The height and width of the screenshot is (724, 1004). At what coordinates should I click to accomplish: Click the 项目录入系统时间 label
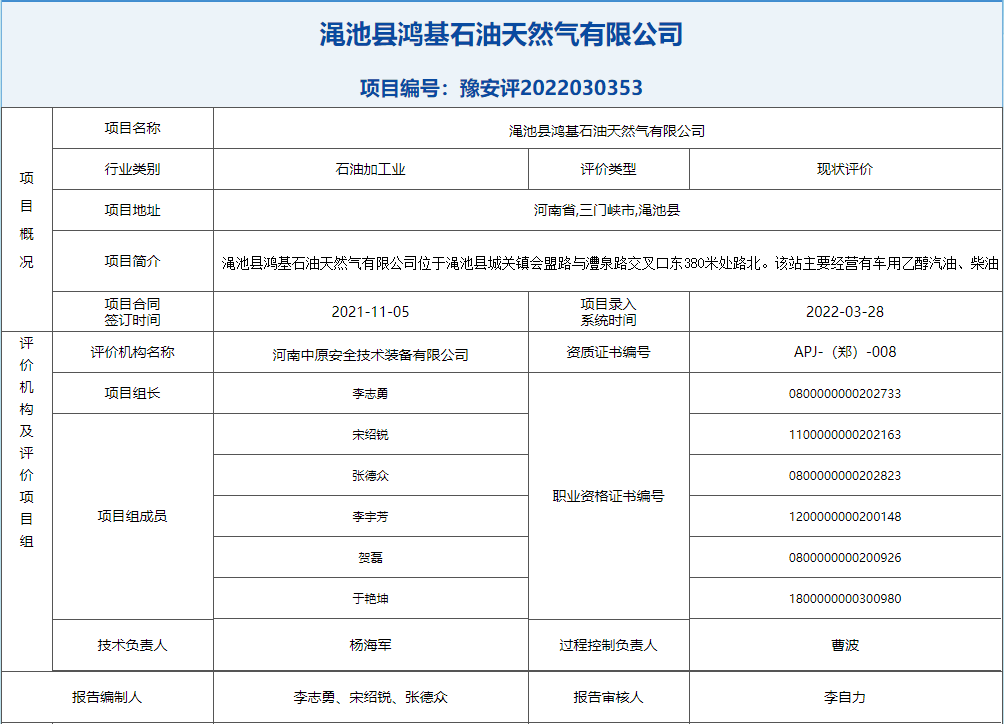click(x=608, y=312)
